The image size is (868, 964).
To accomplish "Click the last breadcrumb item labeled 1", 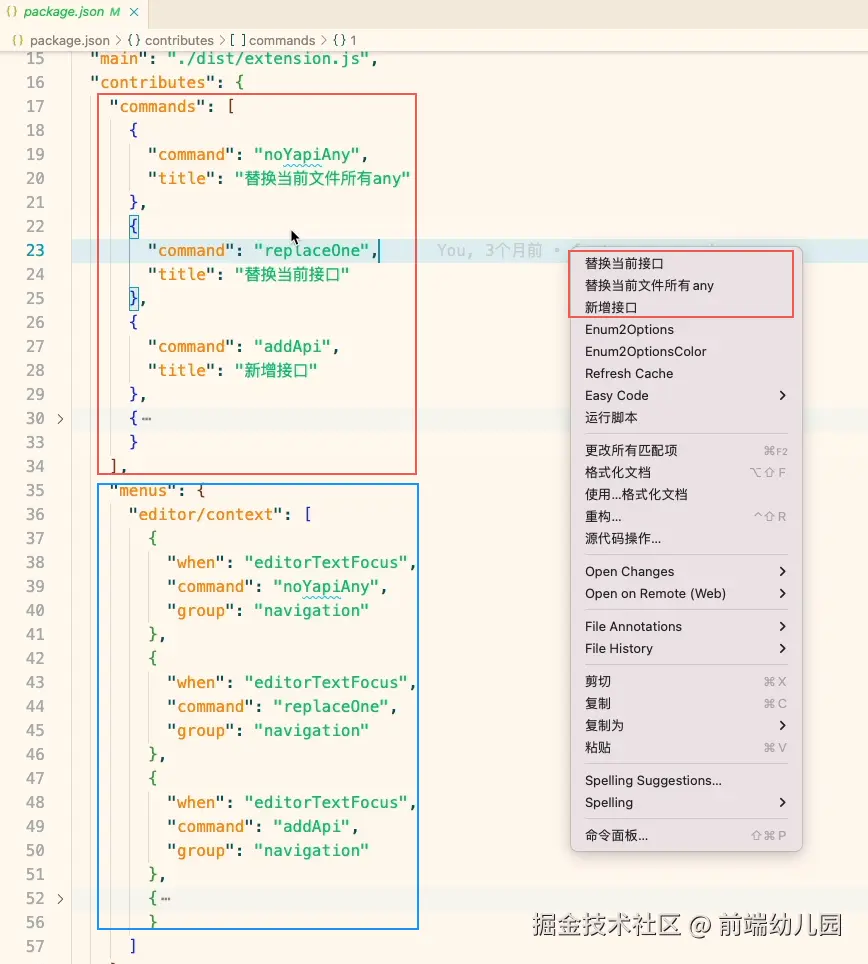I will (353, 40).
